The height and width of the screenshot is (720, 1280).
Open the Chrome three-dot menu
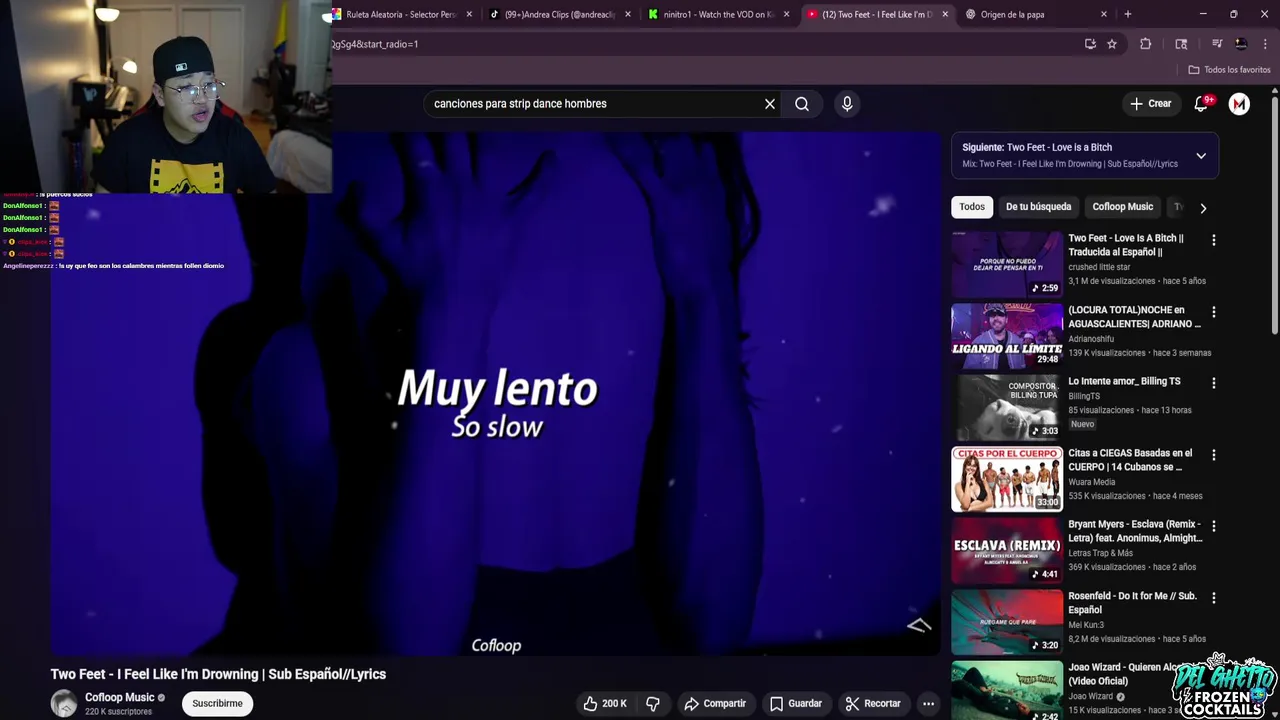1265,44
